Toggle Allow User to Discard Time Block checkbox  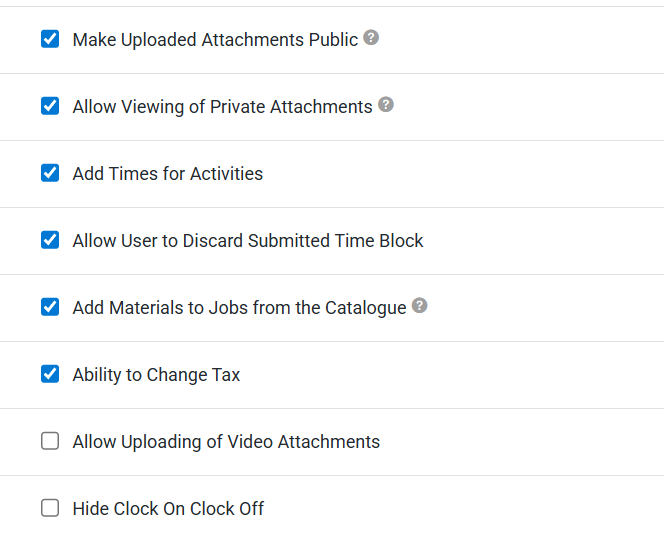click(x=50, y=240)
